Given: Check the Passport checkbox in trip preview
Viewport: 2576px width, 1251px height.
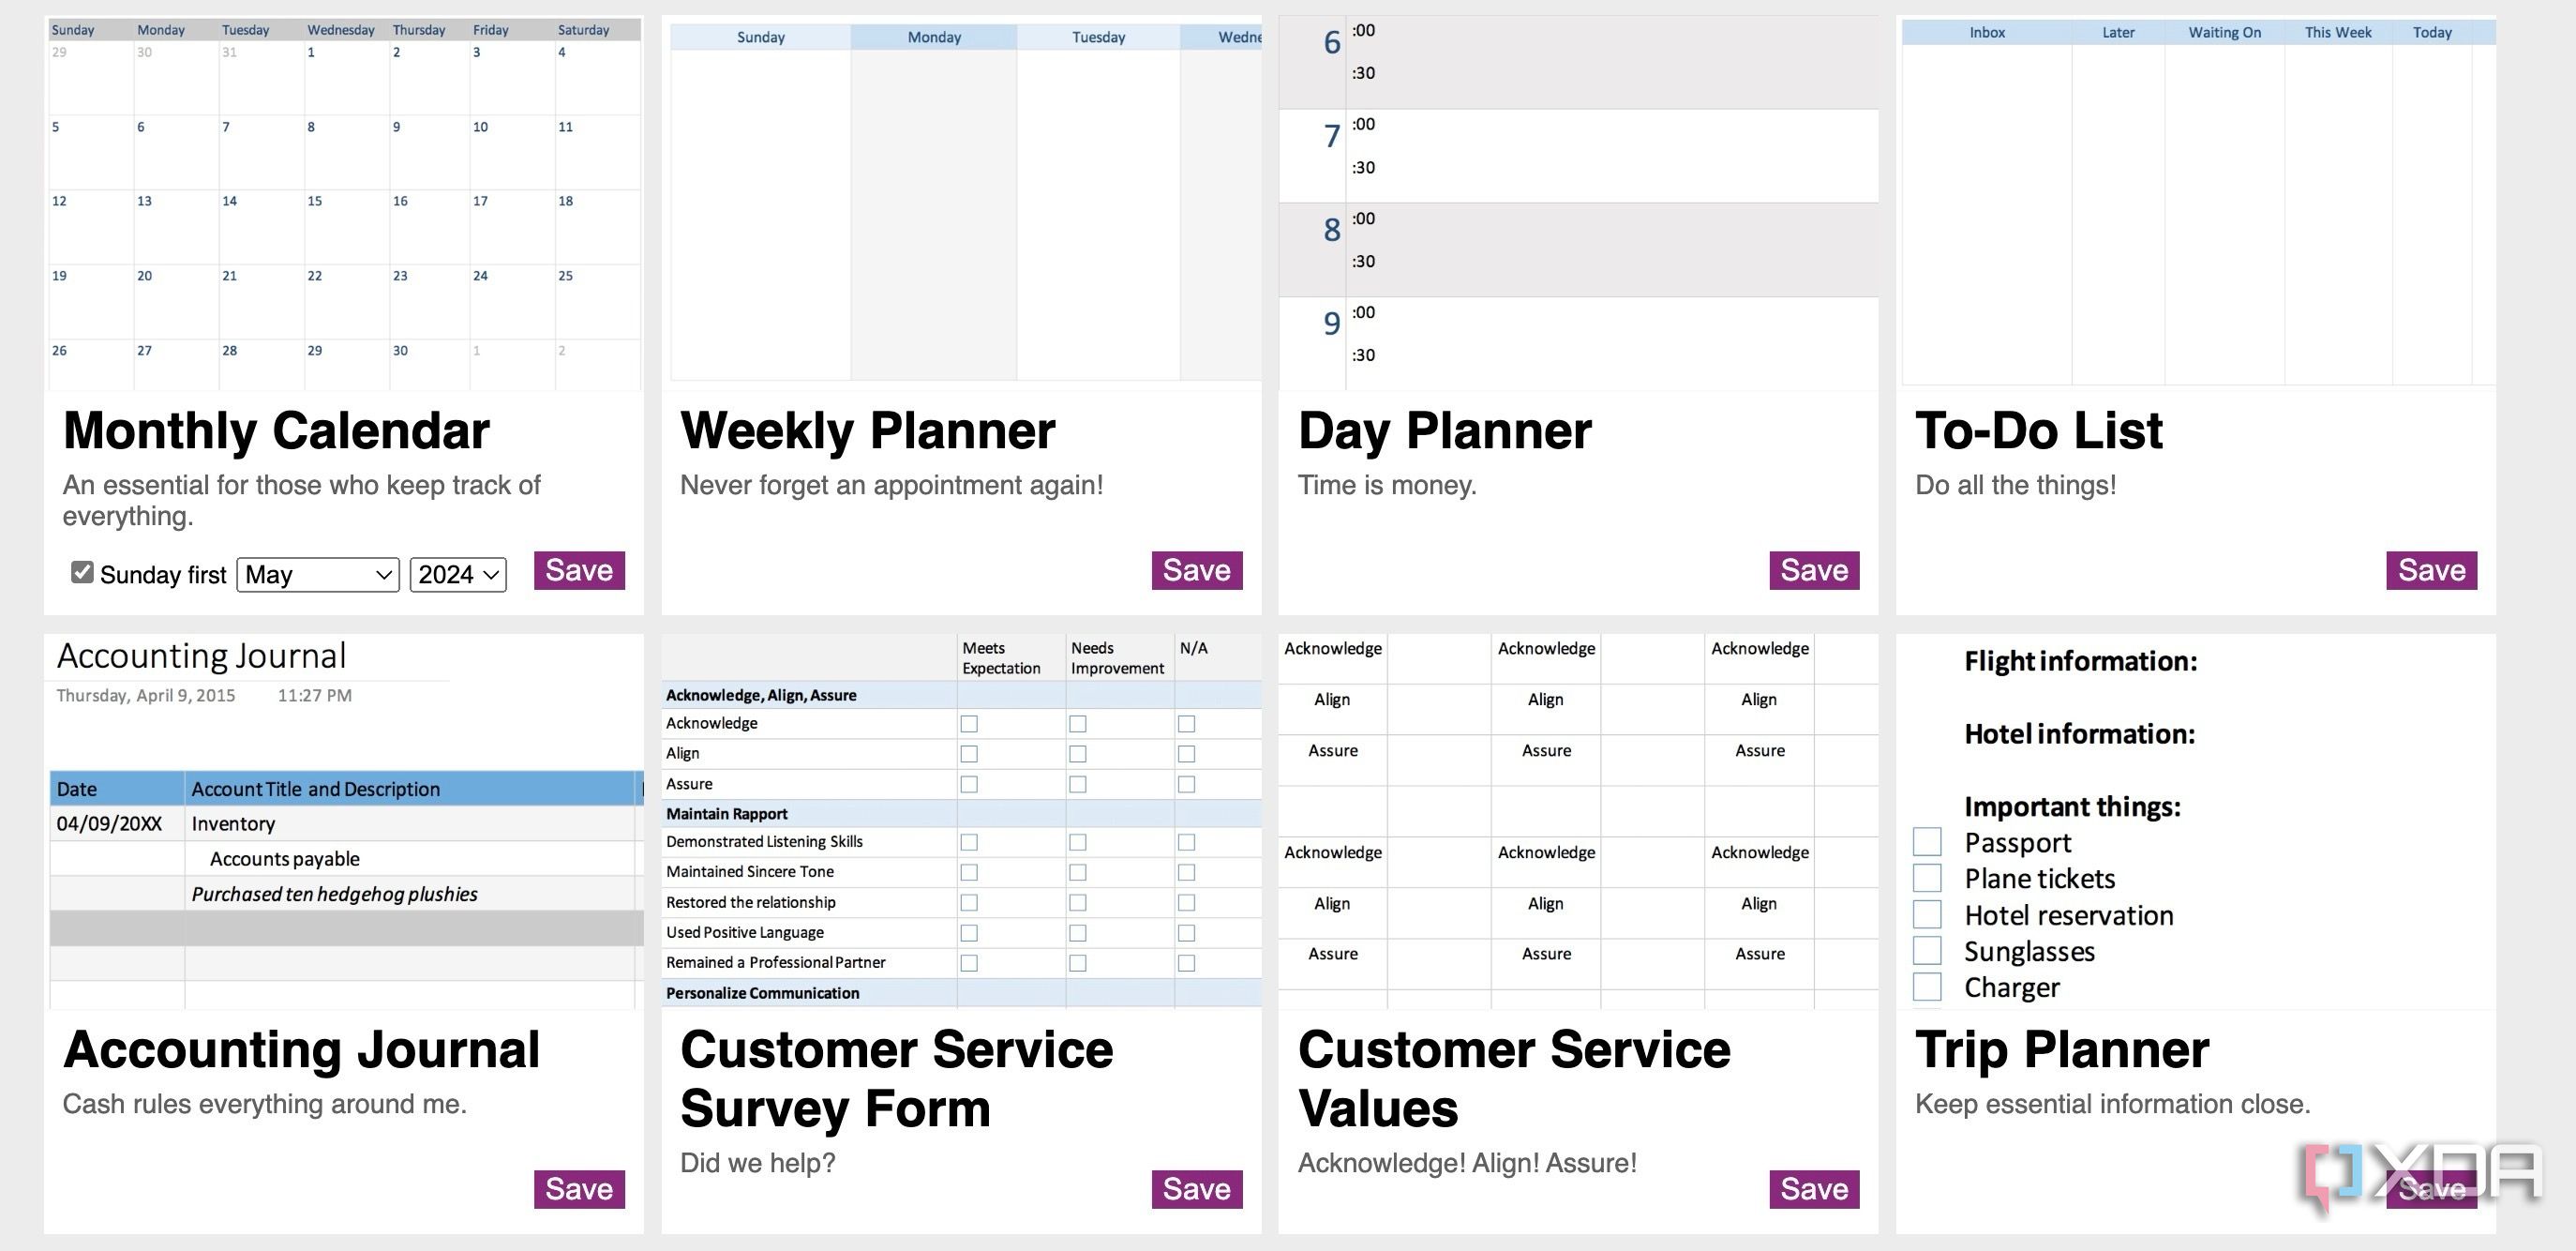Looking at the screenshot, I should pos(1926,842).
